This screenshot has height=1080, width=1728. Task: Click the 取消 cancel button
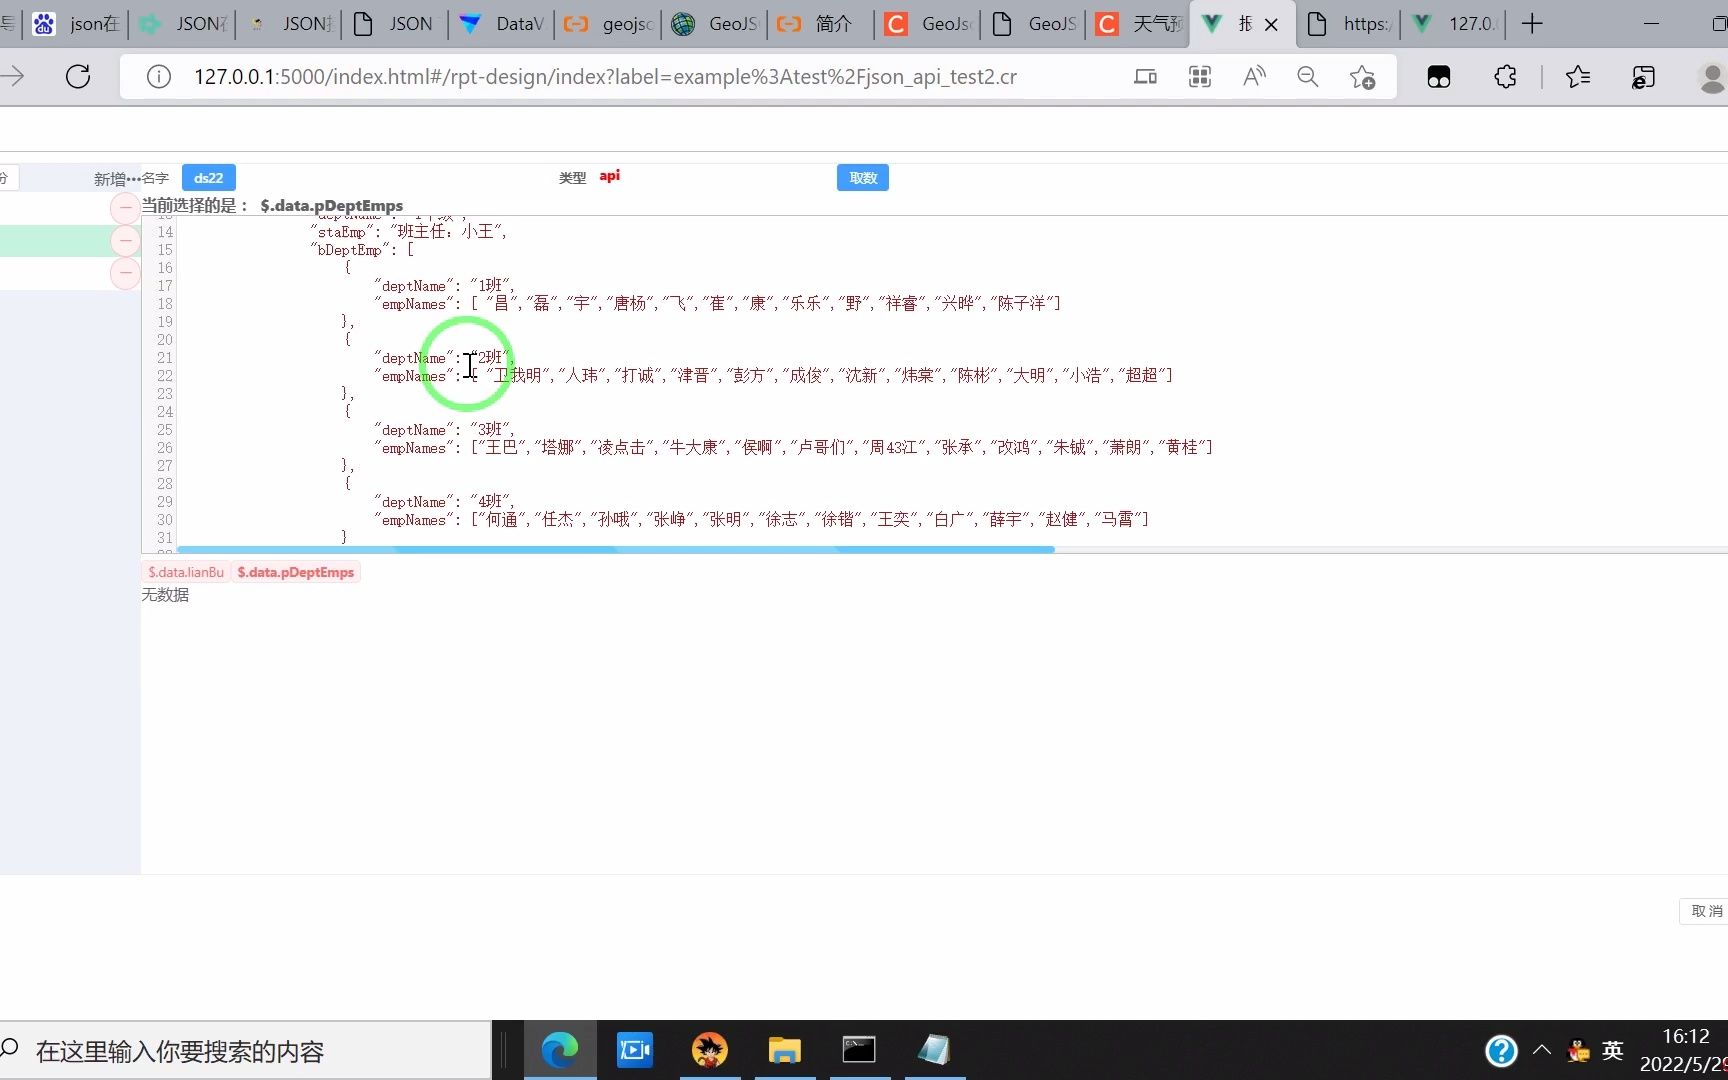click(x=1705, y=911)
